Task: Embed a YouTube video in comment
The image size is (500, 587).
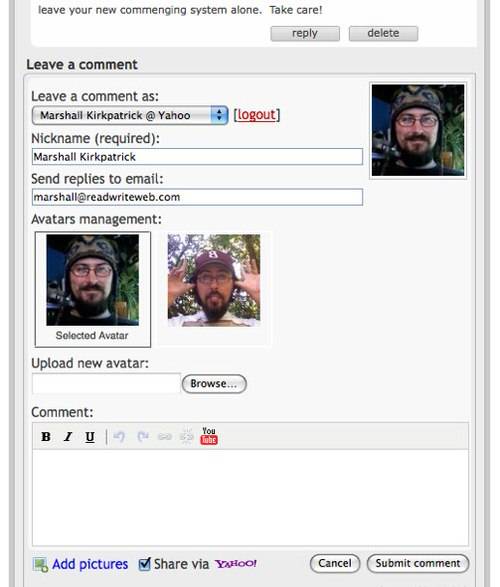Action: (209, 436)
